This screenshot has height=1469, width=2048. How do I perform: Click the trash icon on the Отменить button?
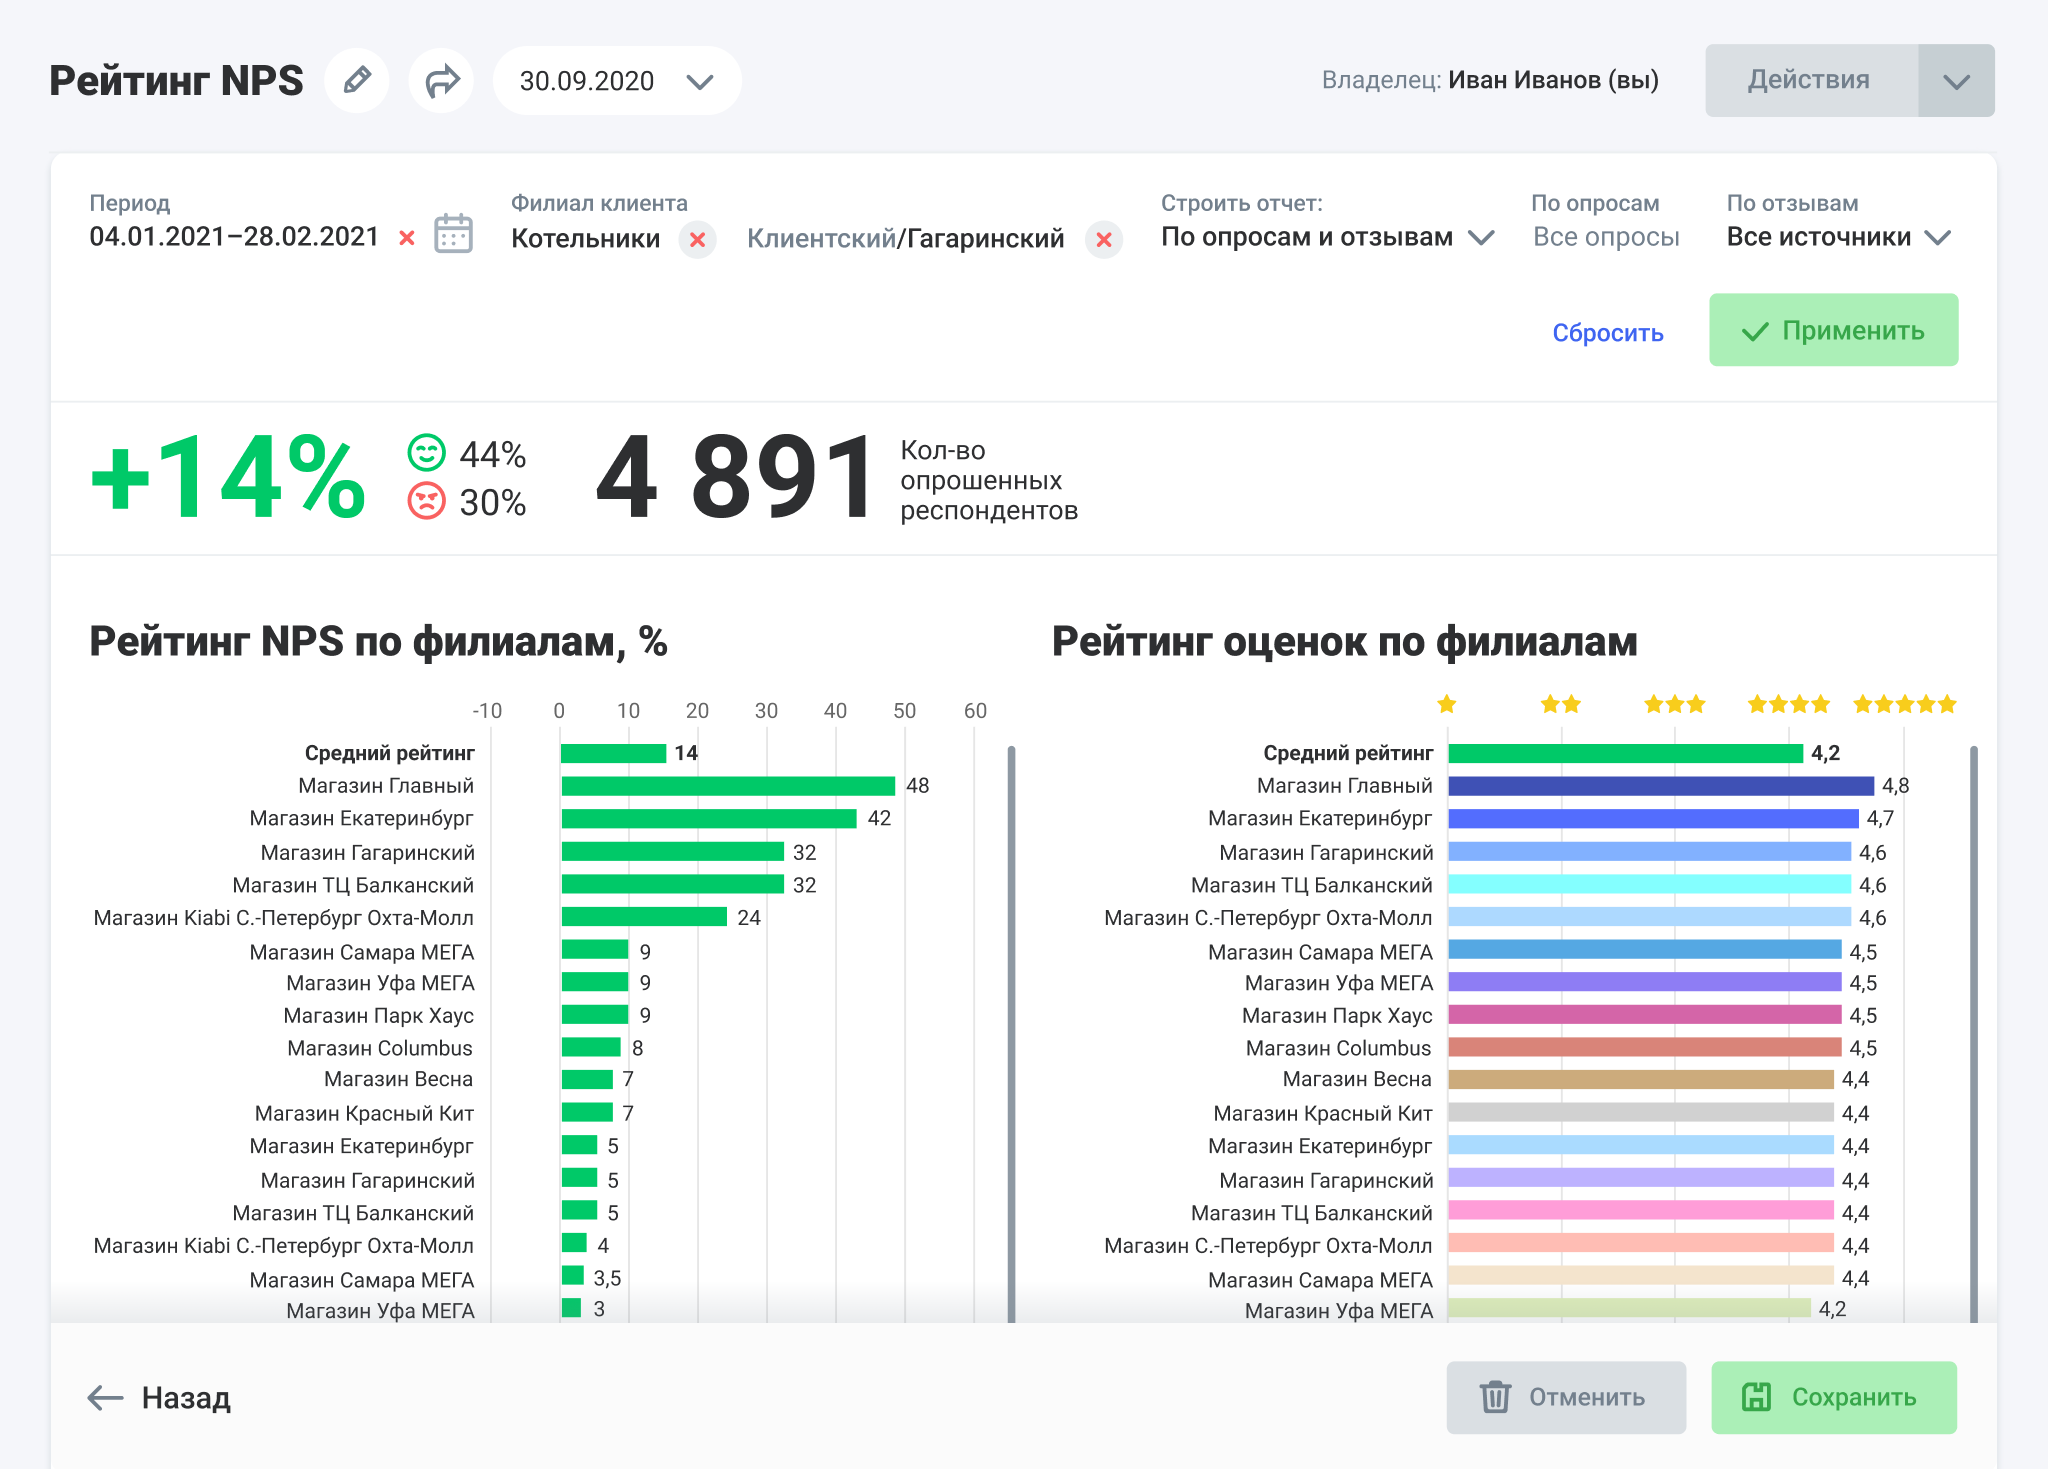(1495, 1397)
